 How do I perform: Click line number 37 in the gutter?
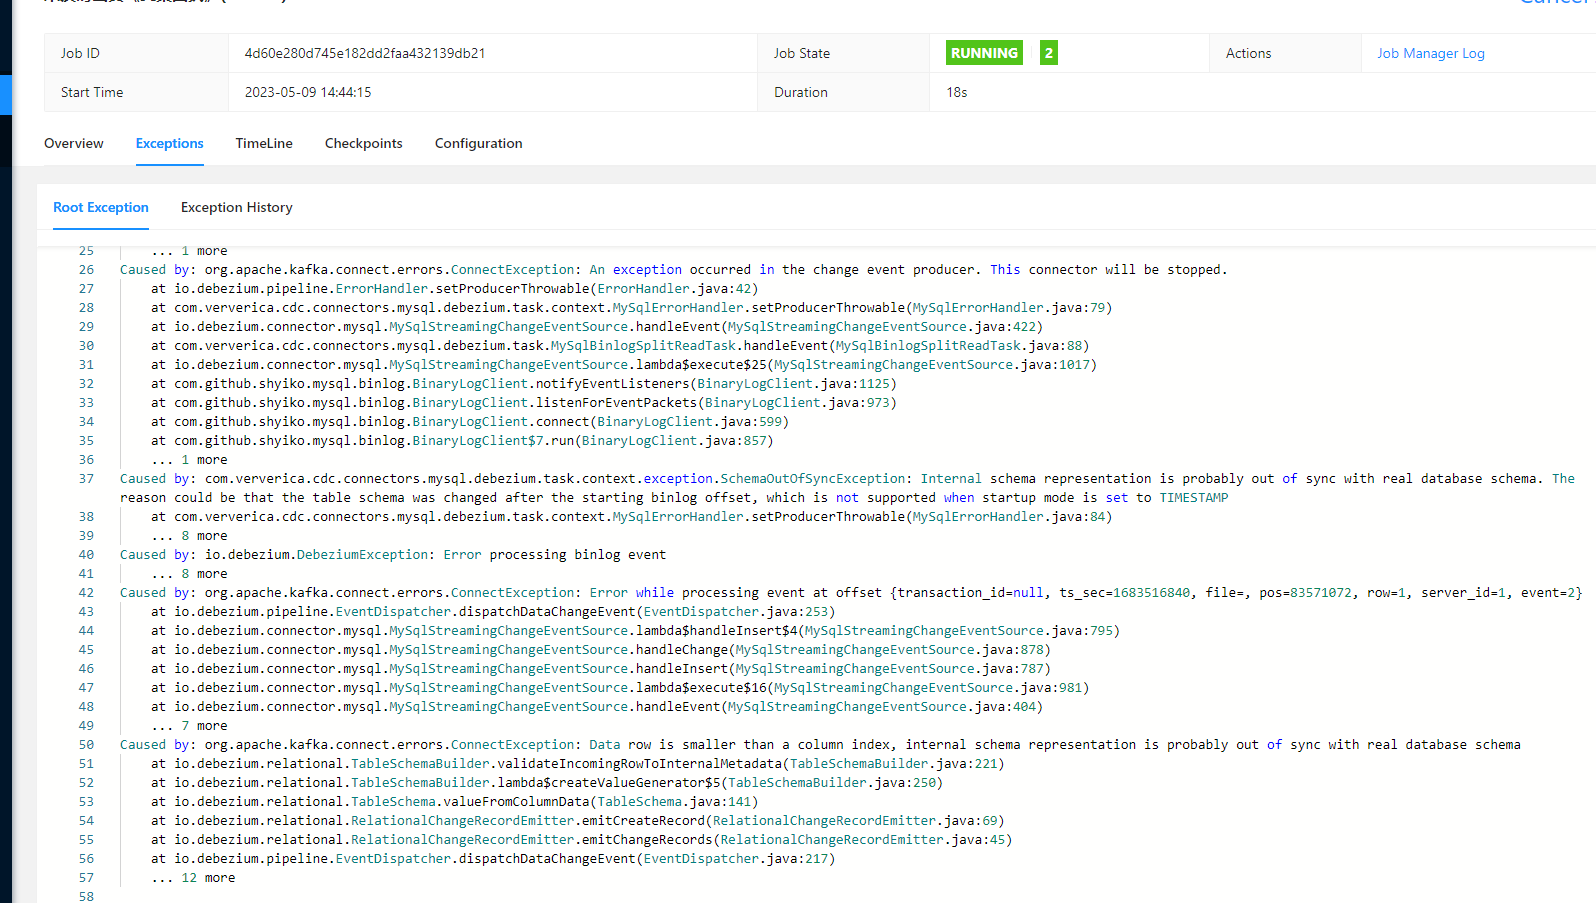pos(86,479)
